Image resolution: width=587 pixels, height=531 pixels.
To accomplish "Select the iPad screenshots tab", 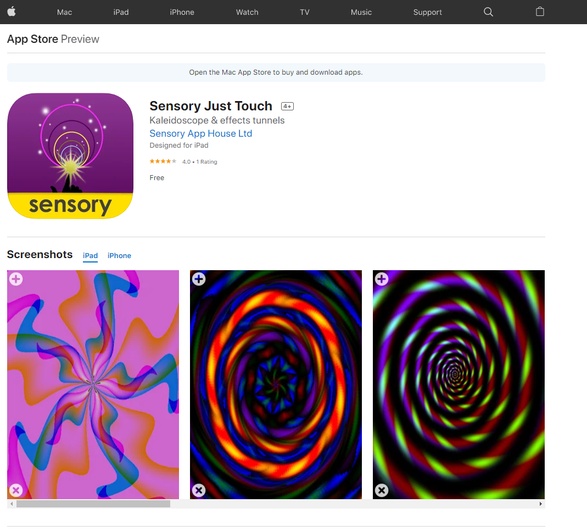I will click(x=90, y=256).
